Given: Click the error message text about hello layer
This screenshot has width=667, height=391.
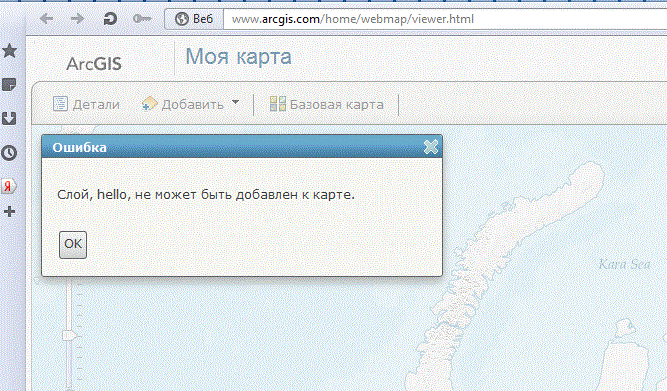Looking at the screenshot, I should coord(206,195).
